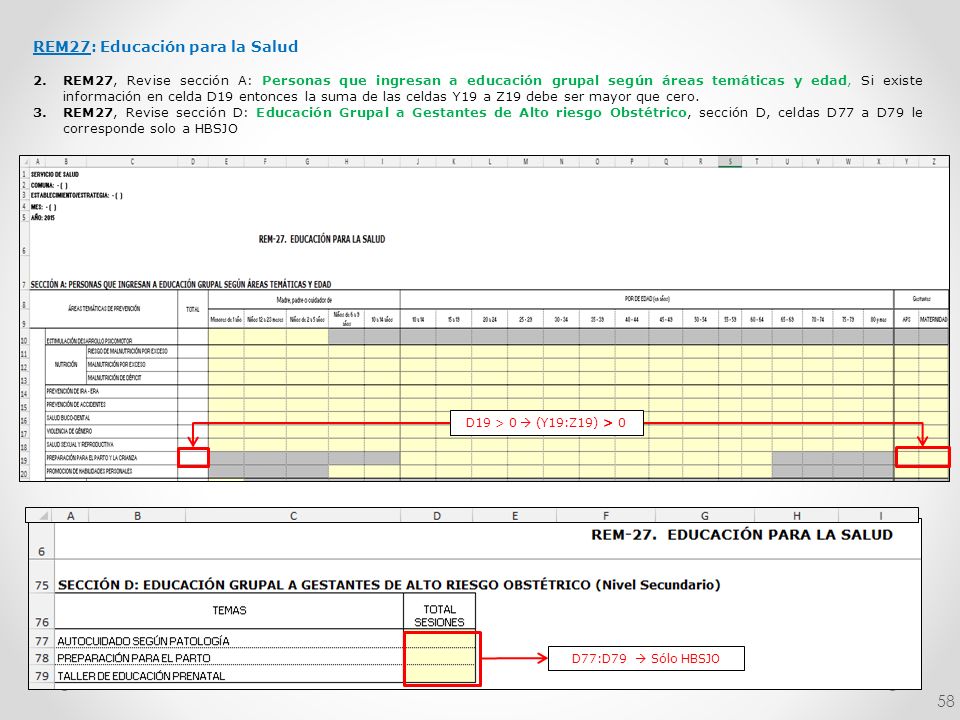
Task: Click the highlighted column S header in Sección A sheet
Action: tap(730, 162)
